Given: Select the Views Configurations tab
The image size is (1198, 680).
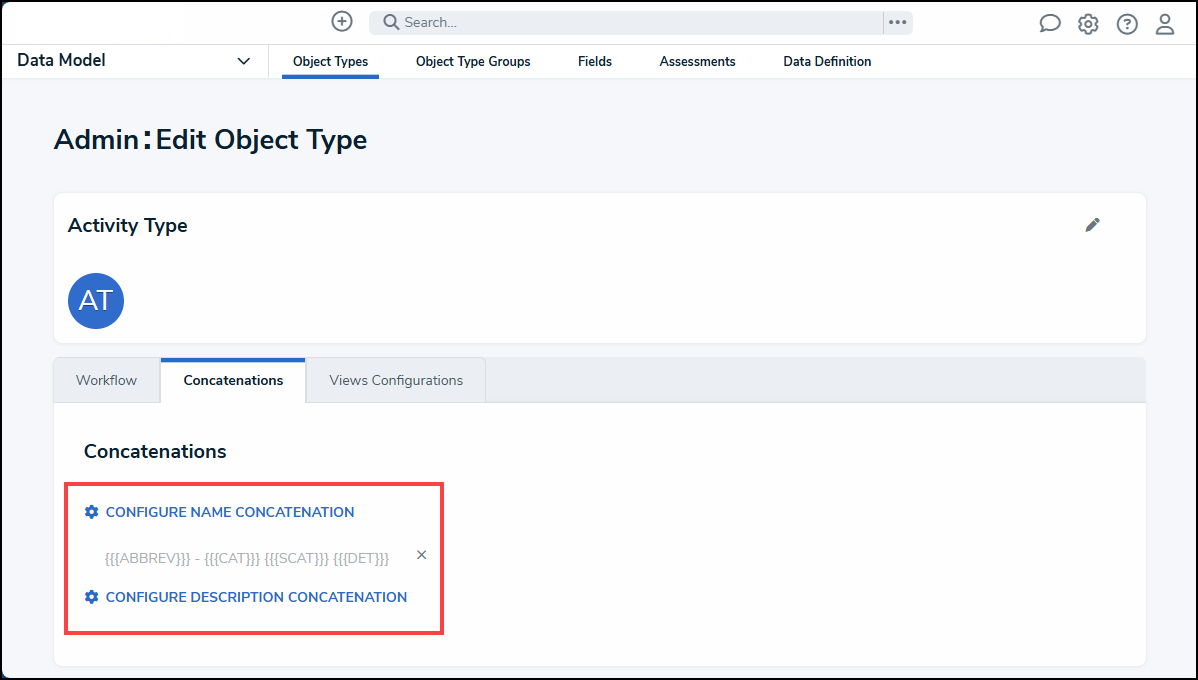Looking at the screenshot, I should (396, 380).
